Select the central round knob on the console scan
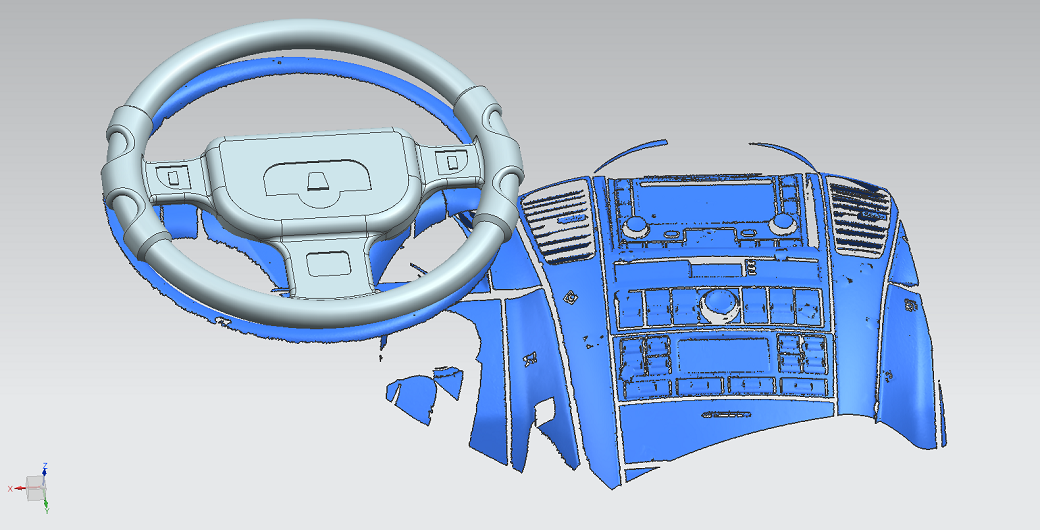The width and height of the screenshot is (1040, 530). tap(718, 303)
